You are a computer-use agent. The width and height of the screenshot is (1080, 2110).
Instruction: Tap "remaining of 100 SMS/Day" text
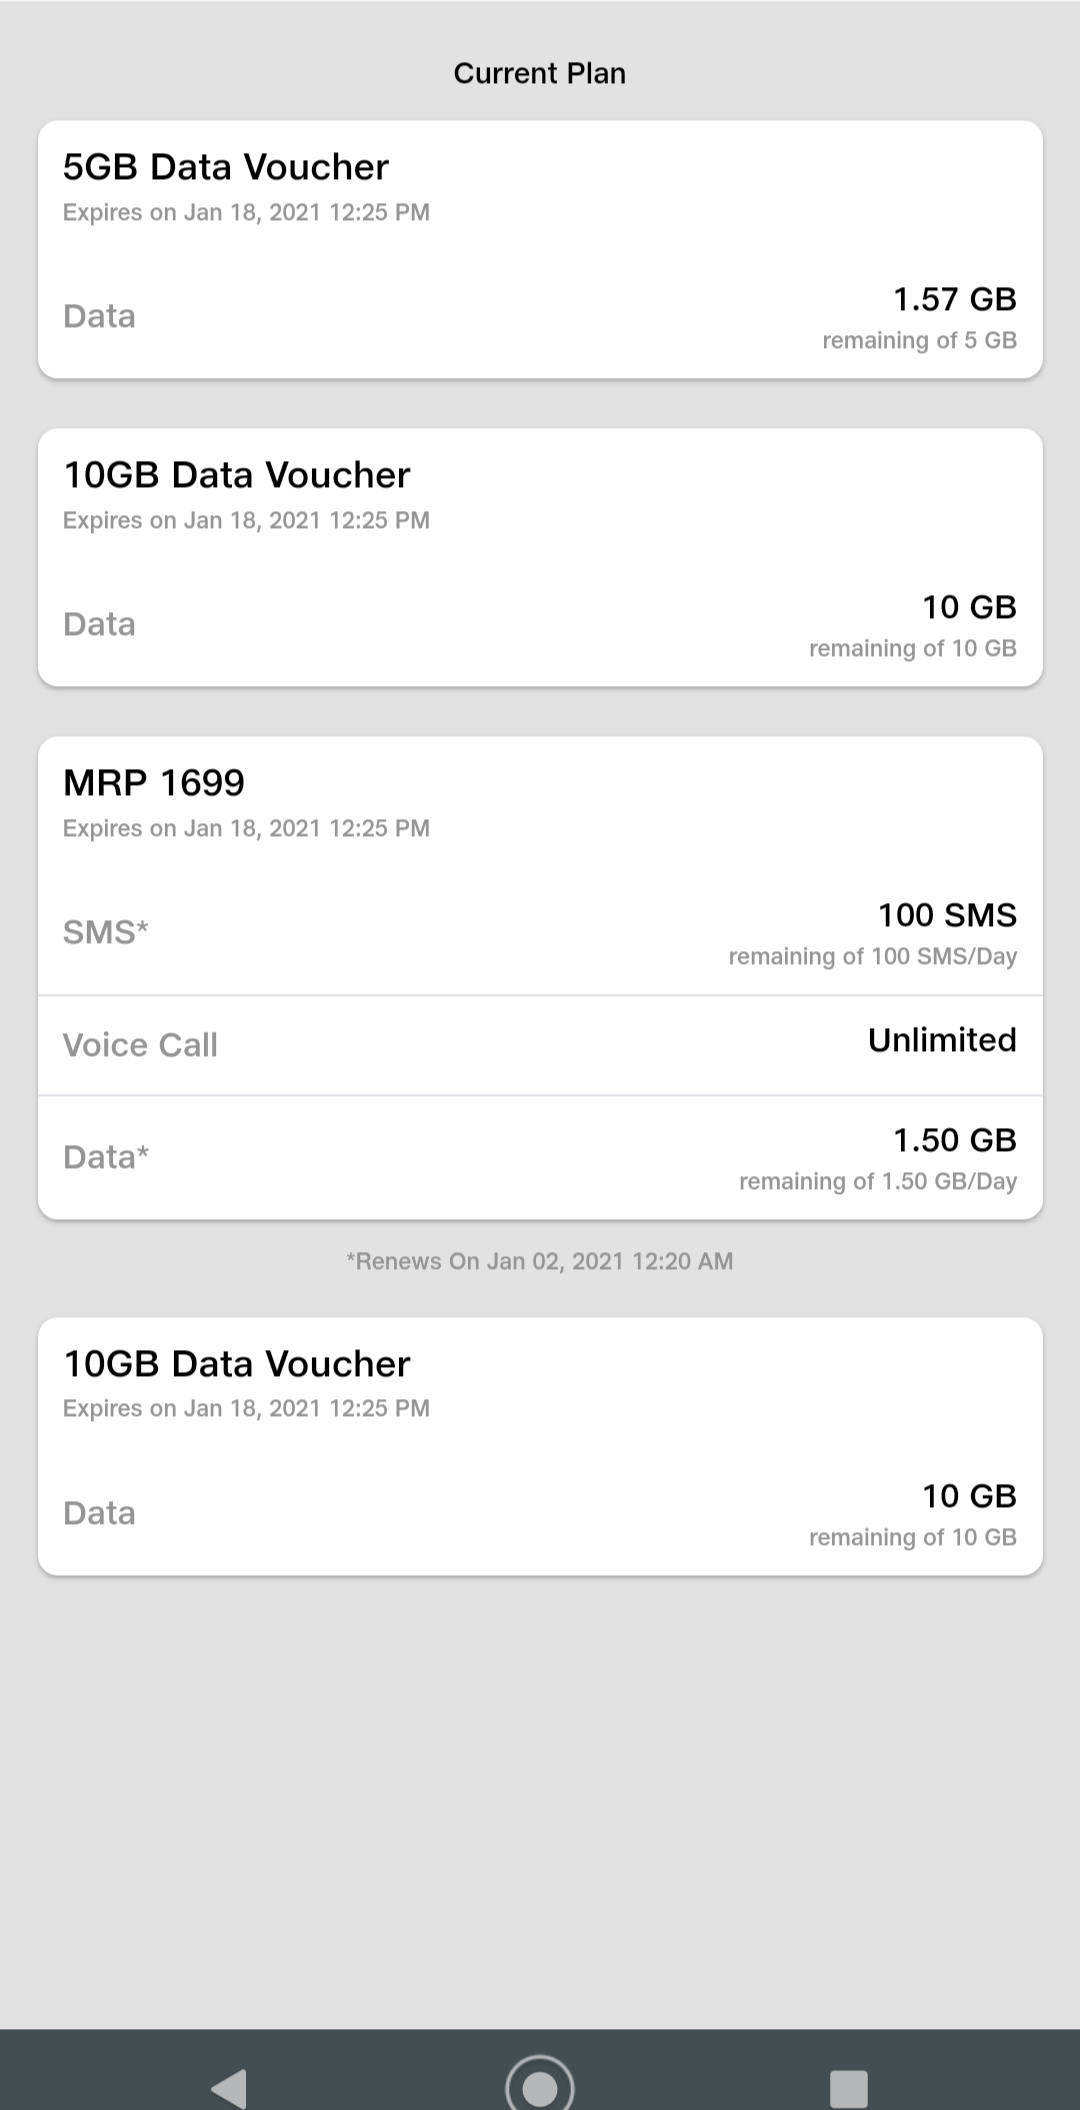point(873,957)
